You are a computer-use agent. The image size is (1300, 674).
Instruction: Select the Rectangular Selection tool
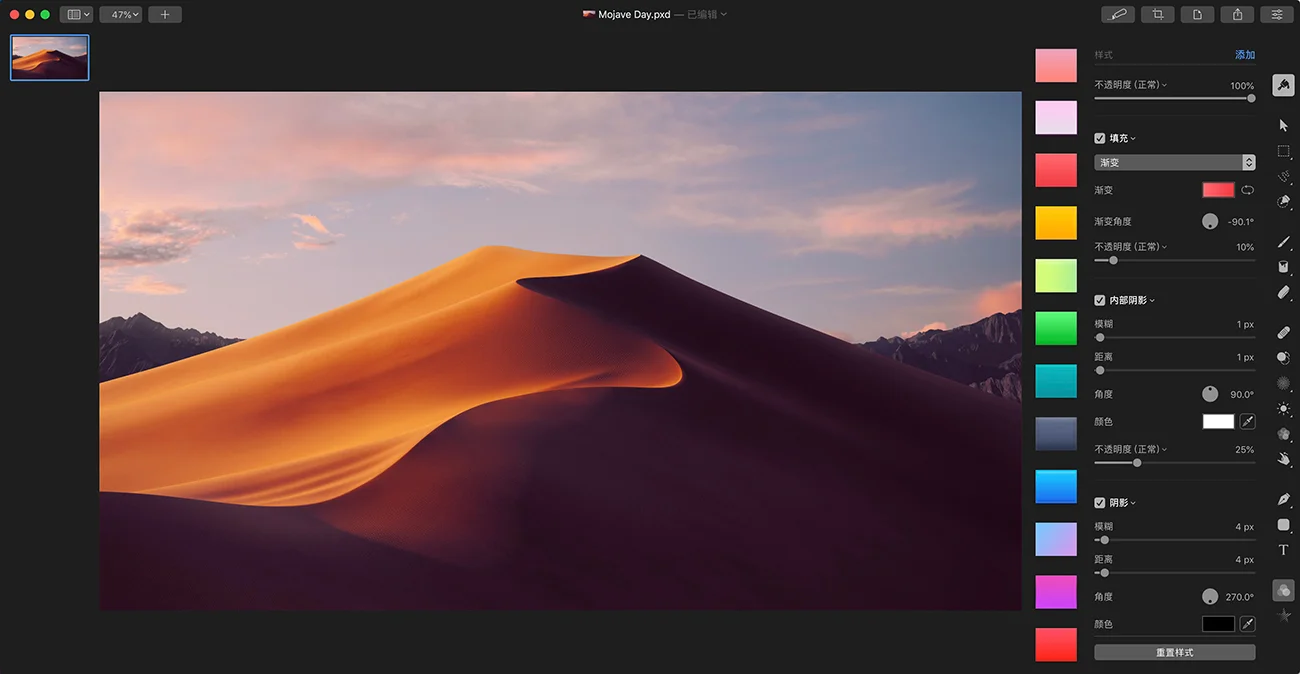pyautogui.click(x=1284, y=151)
